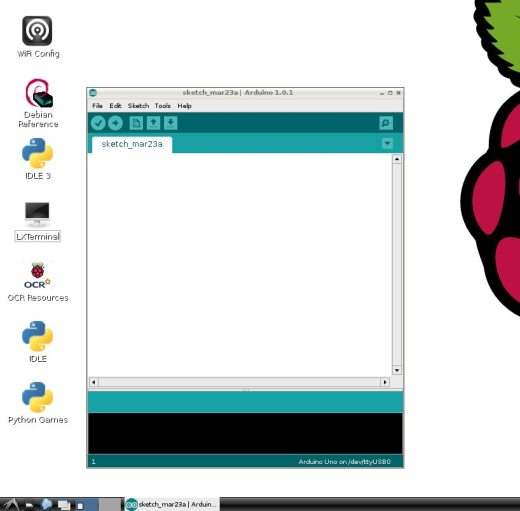Open the Sketch menu
This screenshot has height=511, width=520.
pos(138,106)
